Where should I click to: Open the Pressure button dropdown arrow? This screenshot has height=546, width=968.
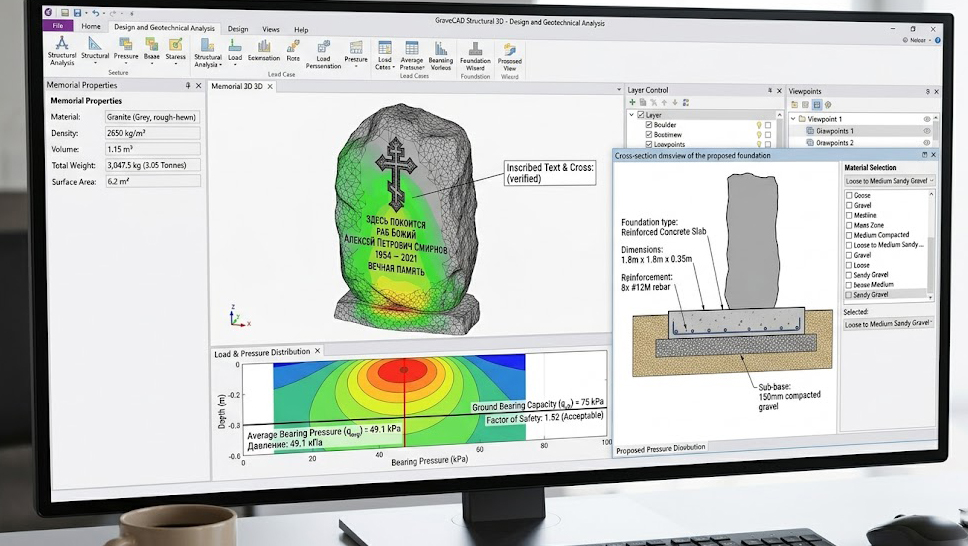point(126,63)
